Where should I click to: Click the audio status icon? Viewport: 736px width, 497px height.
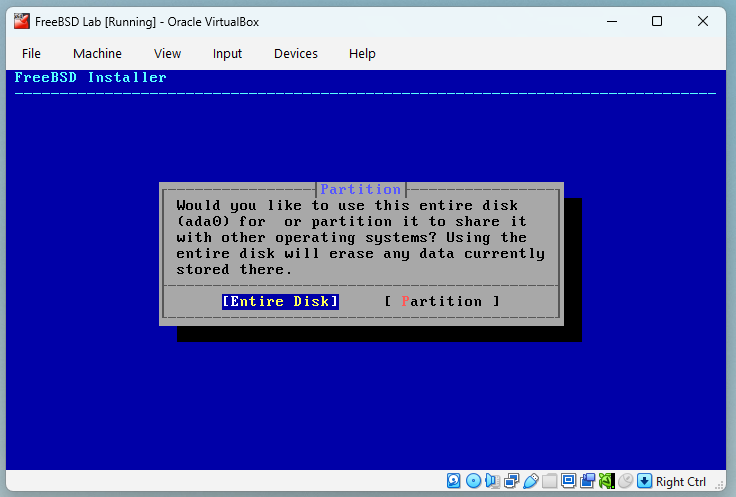pyautogui.click(x=492, y=481)
